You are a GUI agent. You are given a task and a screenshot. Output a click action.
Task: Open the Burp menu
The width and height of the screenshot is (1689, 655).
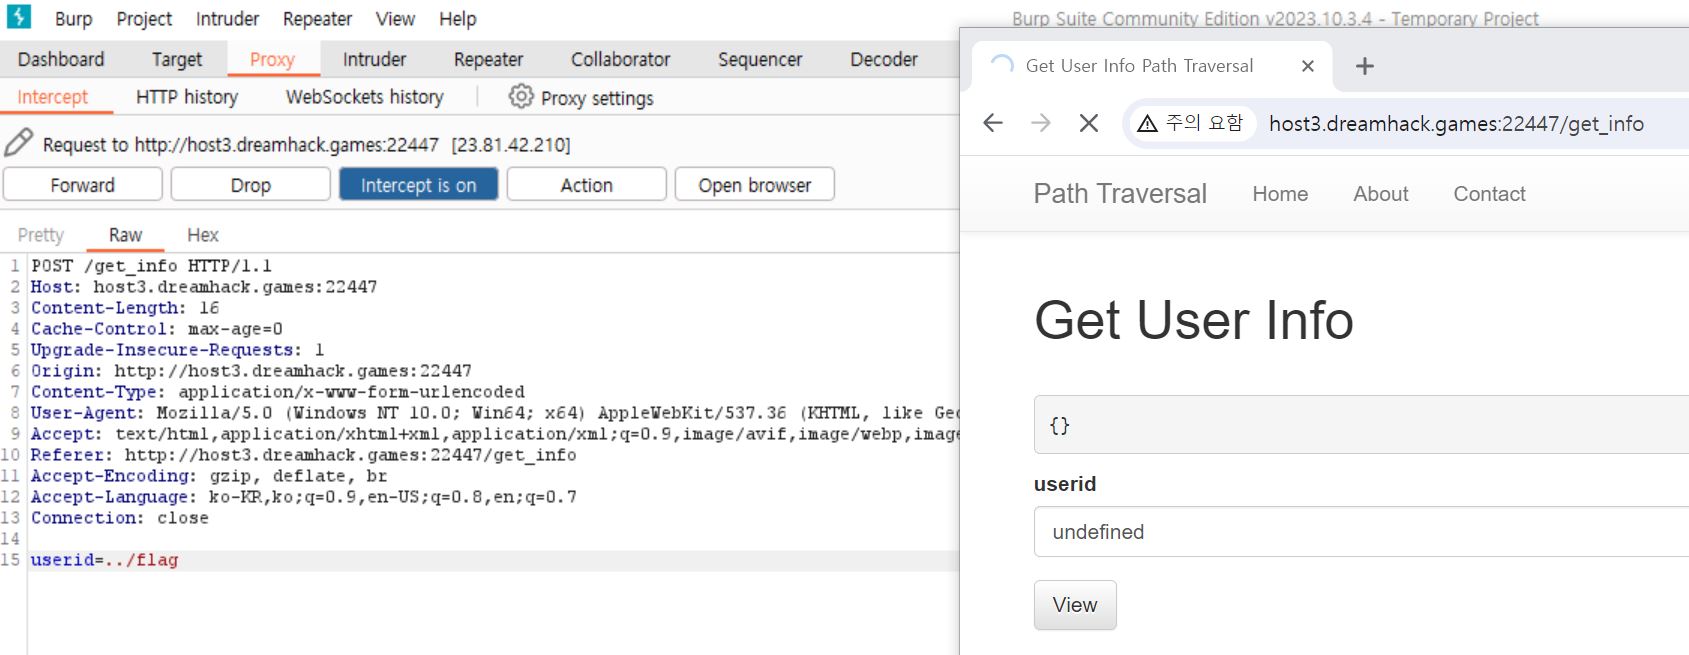click(x=73, y=19)
